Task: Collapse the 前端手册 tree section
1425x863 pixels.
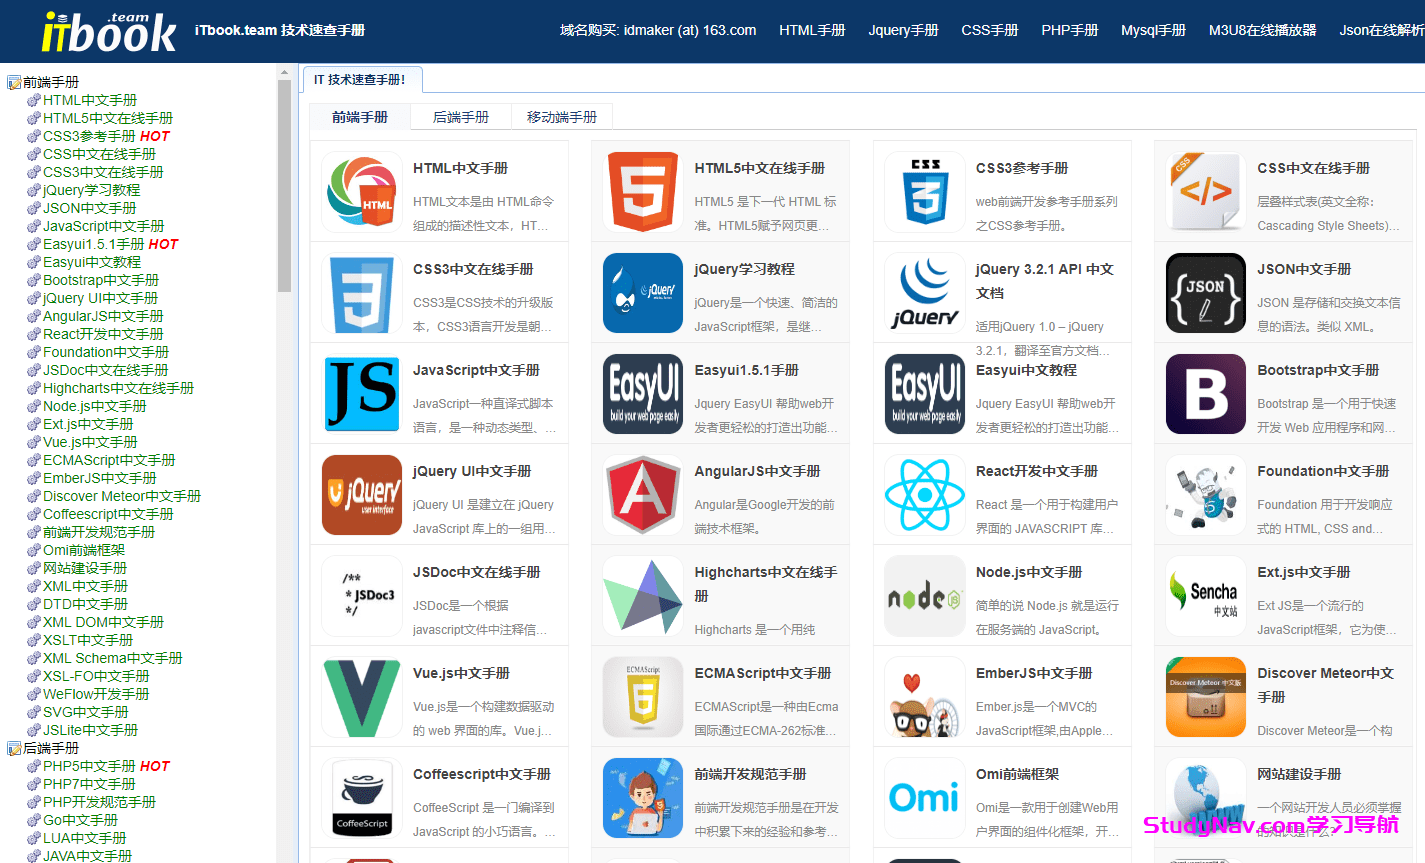Action: click(13, 81)
